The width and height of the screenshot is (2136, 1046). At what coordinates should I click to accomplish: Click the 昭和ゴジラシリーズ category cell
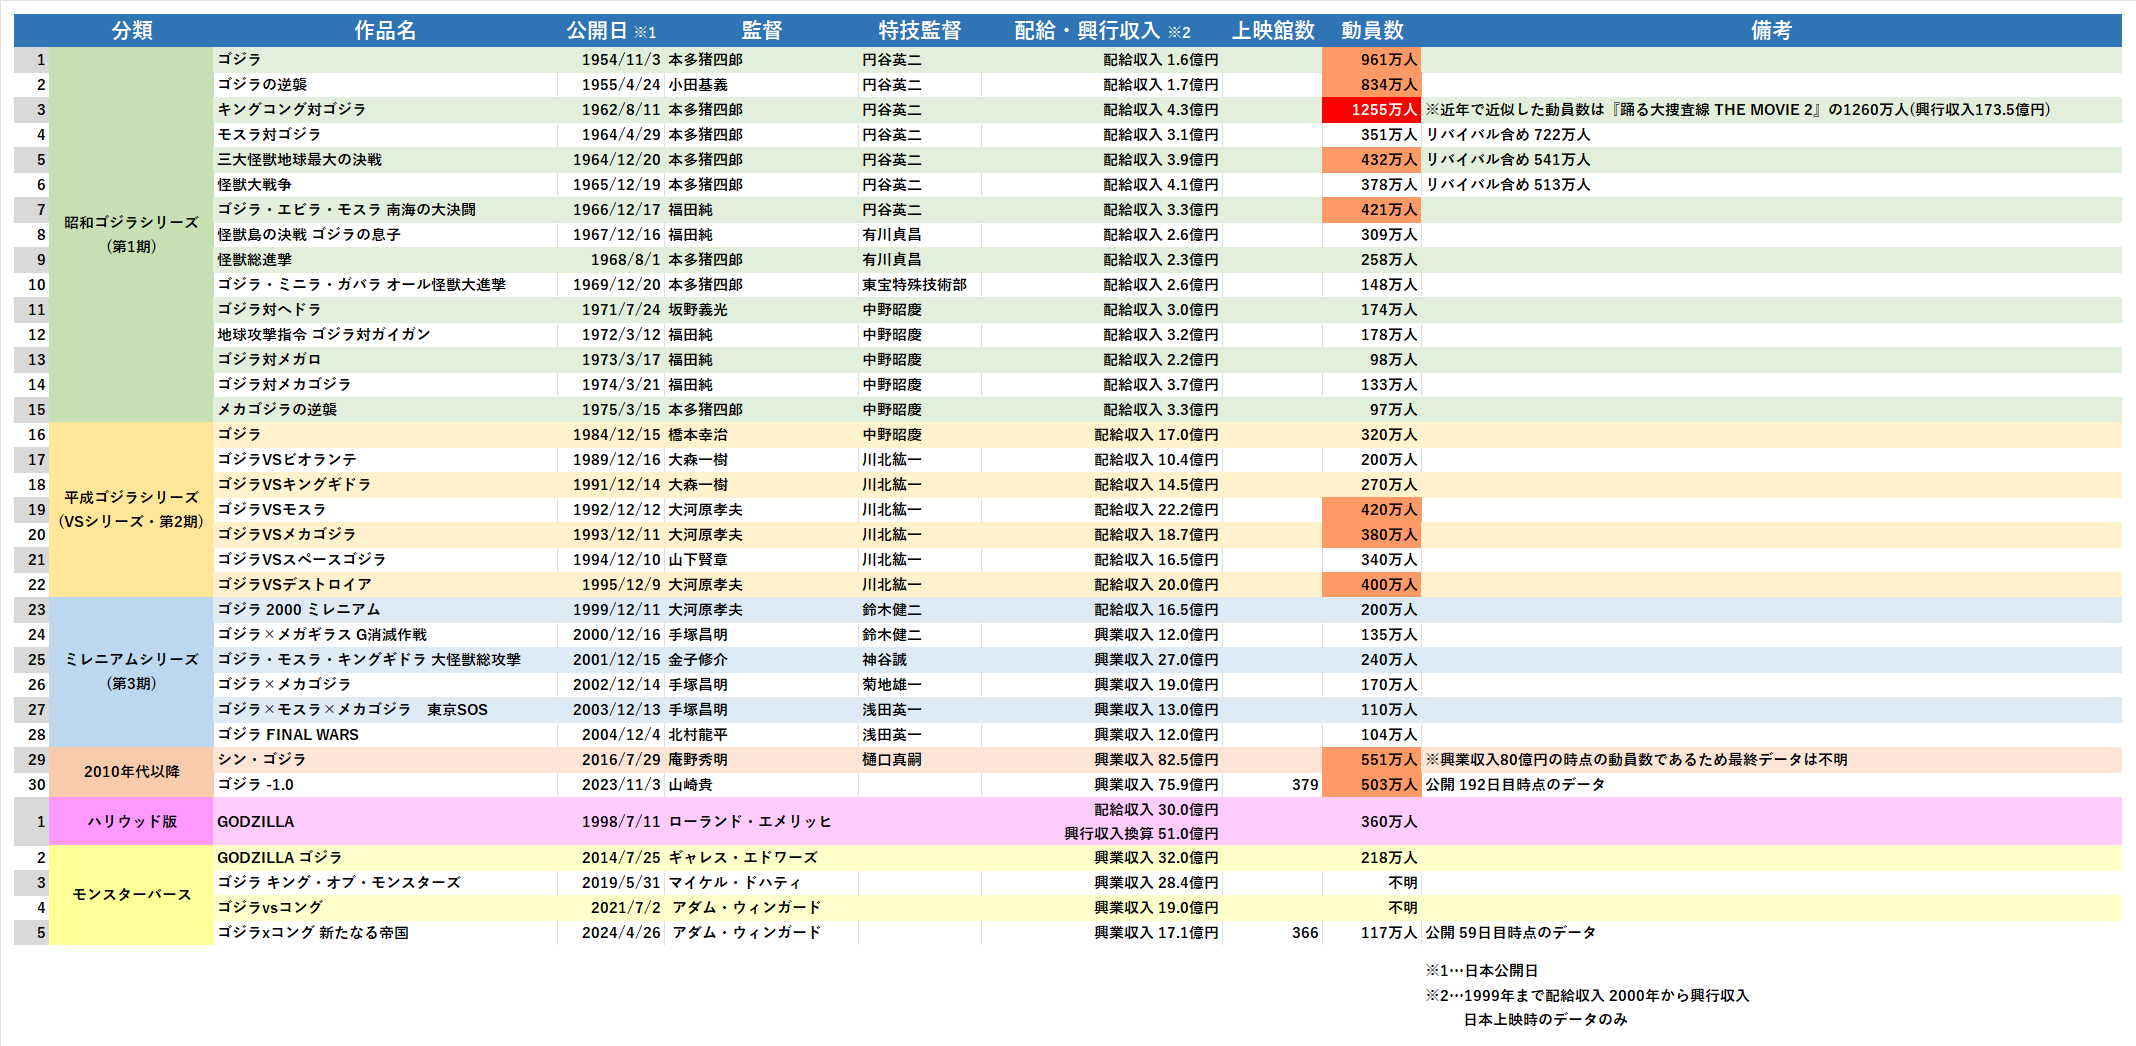click(131, 235)
